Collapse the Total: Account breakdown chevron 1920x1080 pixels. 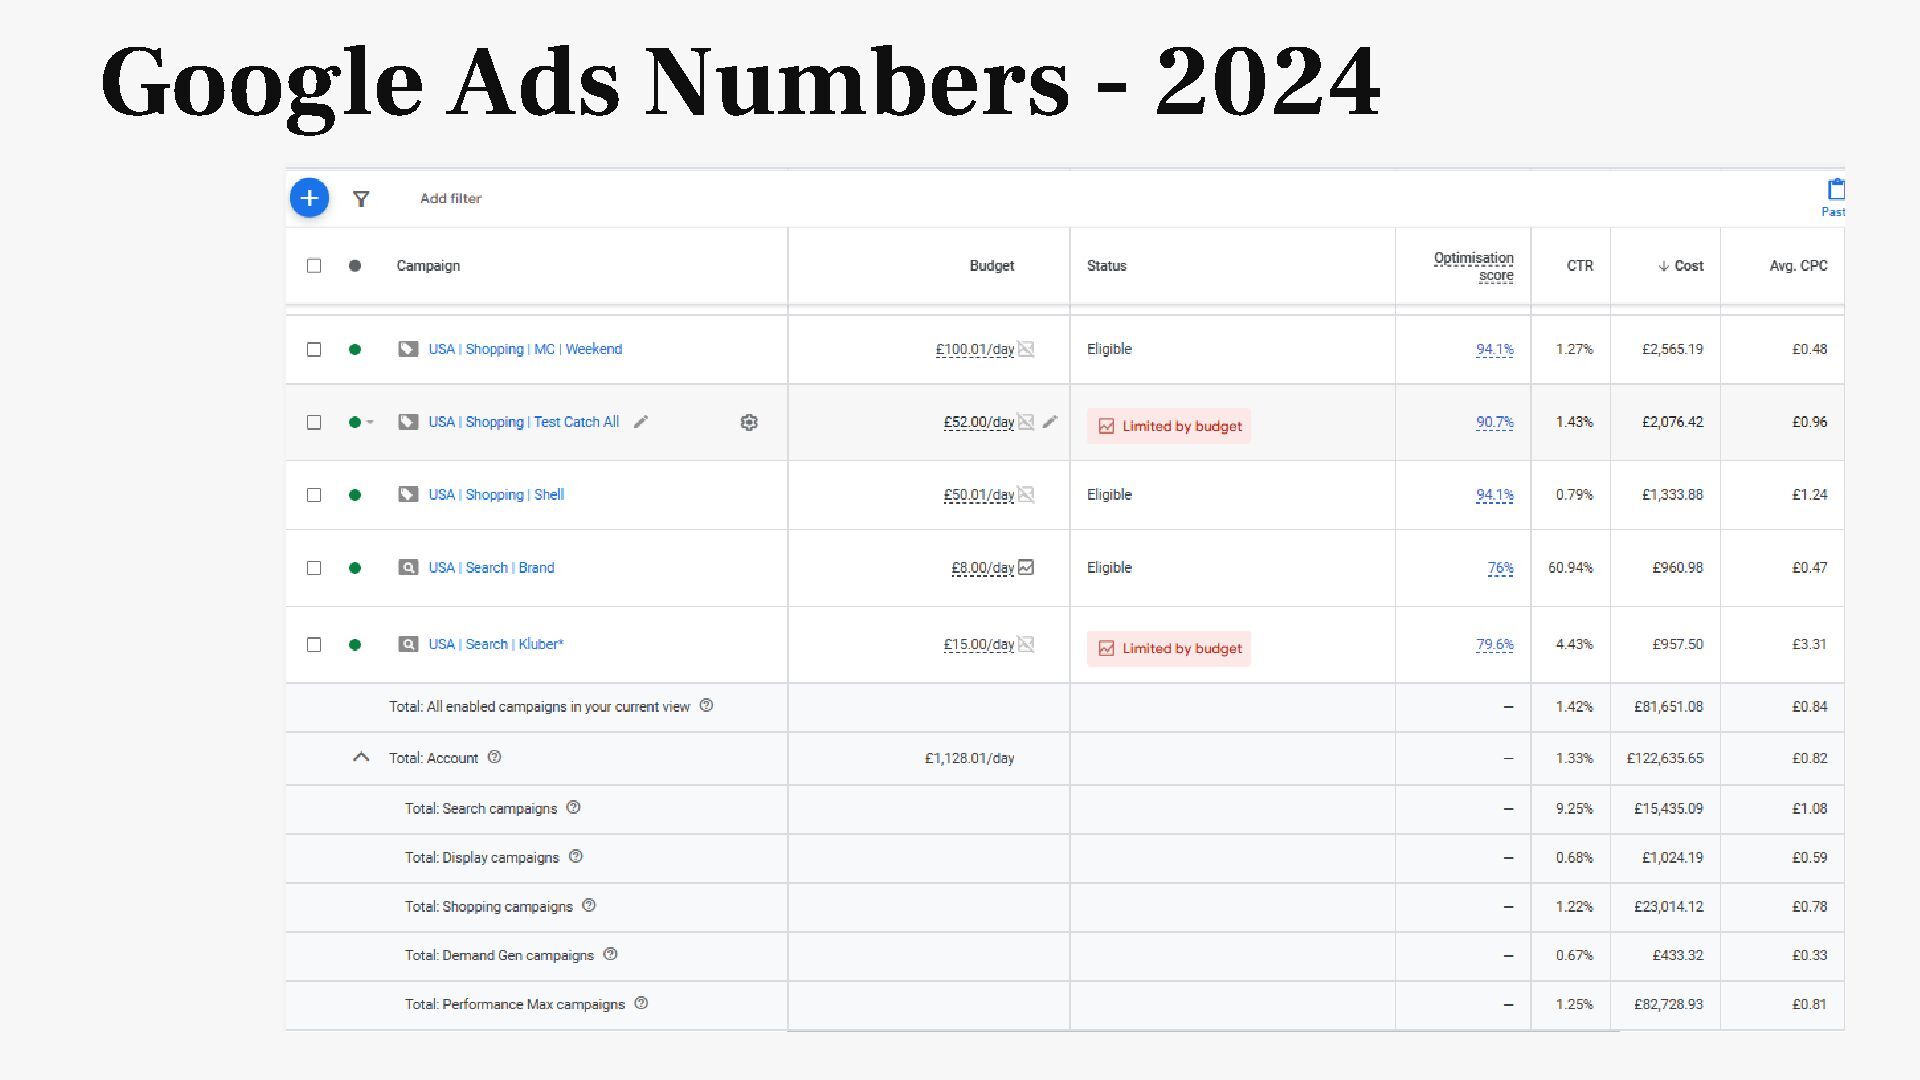point(361,758)
